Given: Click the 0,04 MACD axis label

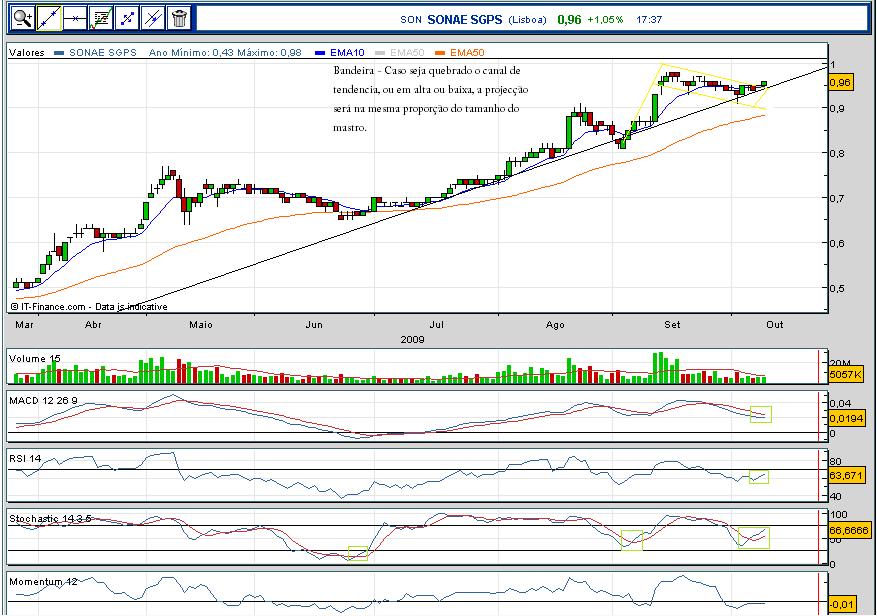Looking at the screenshot, I should click(x=841, y=403).
